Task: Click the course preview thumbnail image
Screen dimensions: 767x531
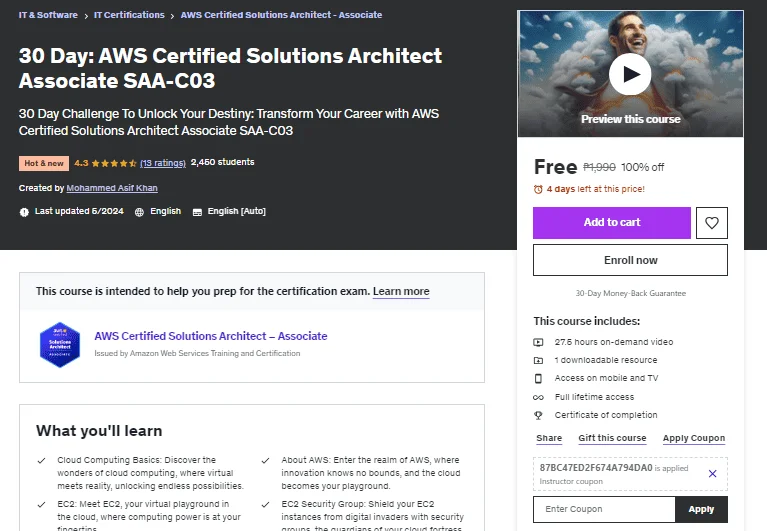Action: 631,74
